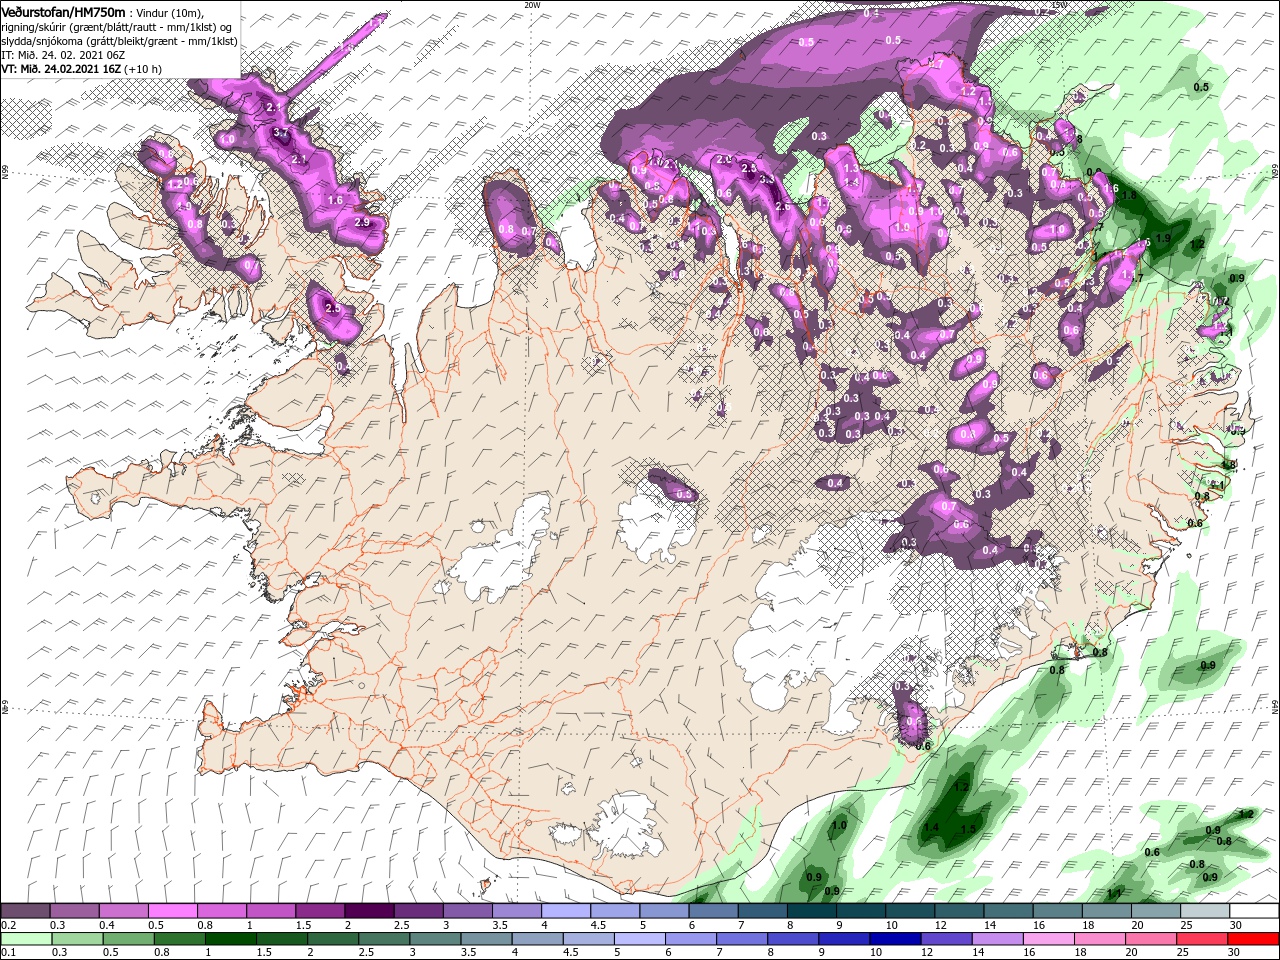The height and width of the screenshot is (960, 1280).
Task: Pick the darkest green swatch between 1 and 1.5 in the lower legend row
Action: [x=229, y=939]
